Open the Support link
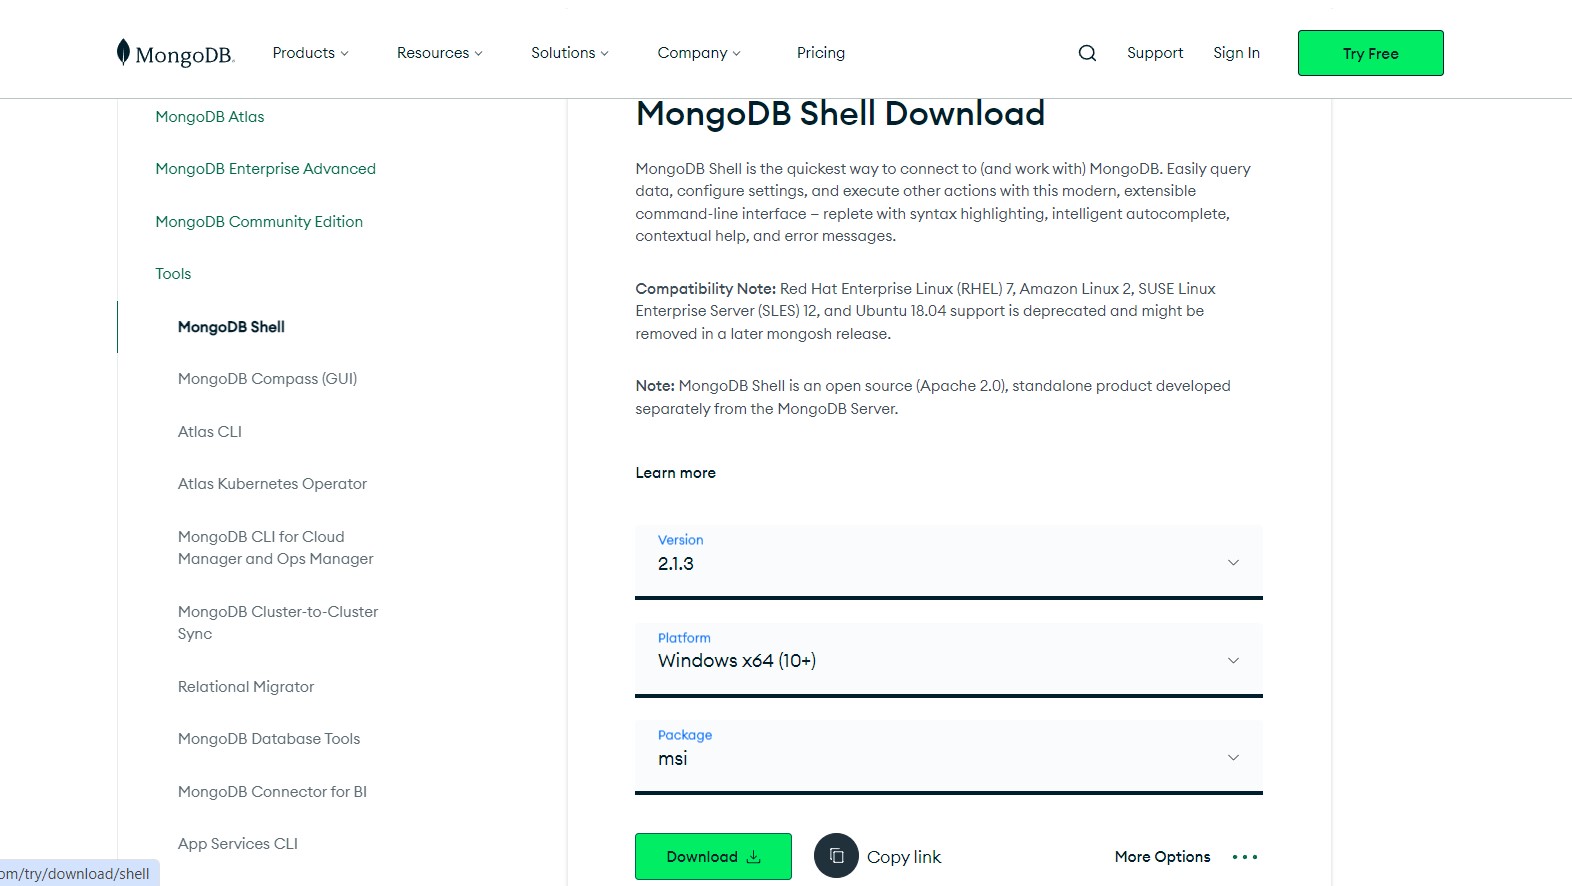The width and height of the screenshot is (1572, 886). pos(1154,53)
